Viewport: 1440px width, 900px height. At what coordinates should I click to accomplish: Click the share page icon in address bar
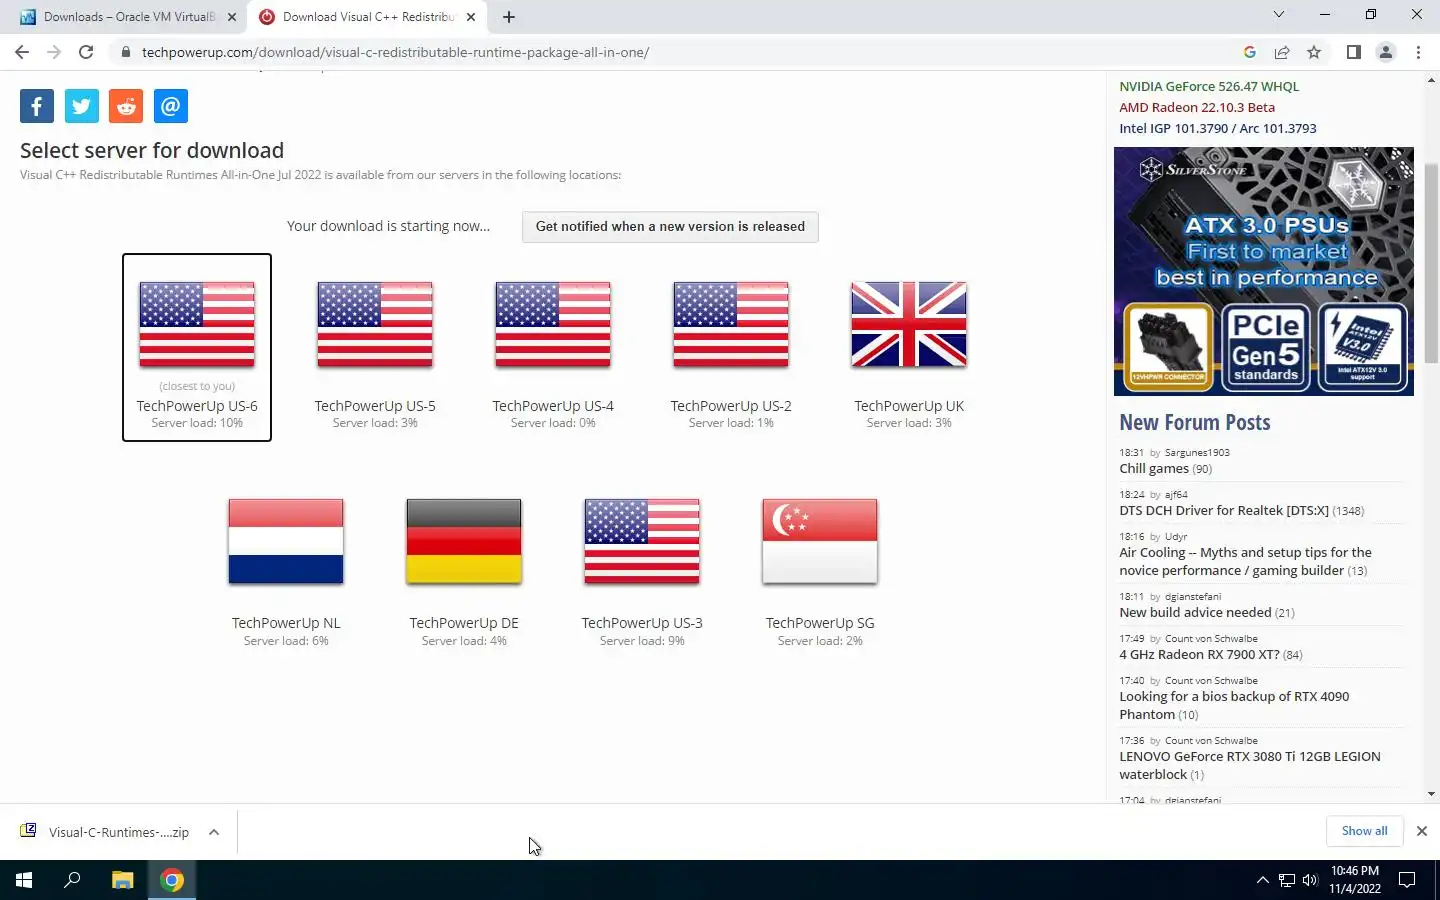(x=1281, y=52)
